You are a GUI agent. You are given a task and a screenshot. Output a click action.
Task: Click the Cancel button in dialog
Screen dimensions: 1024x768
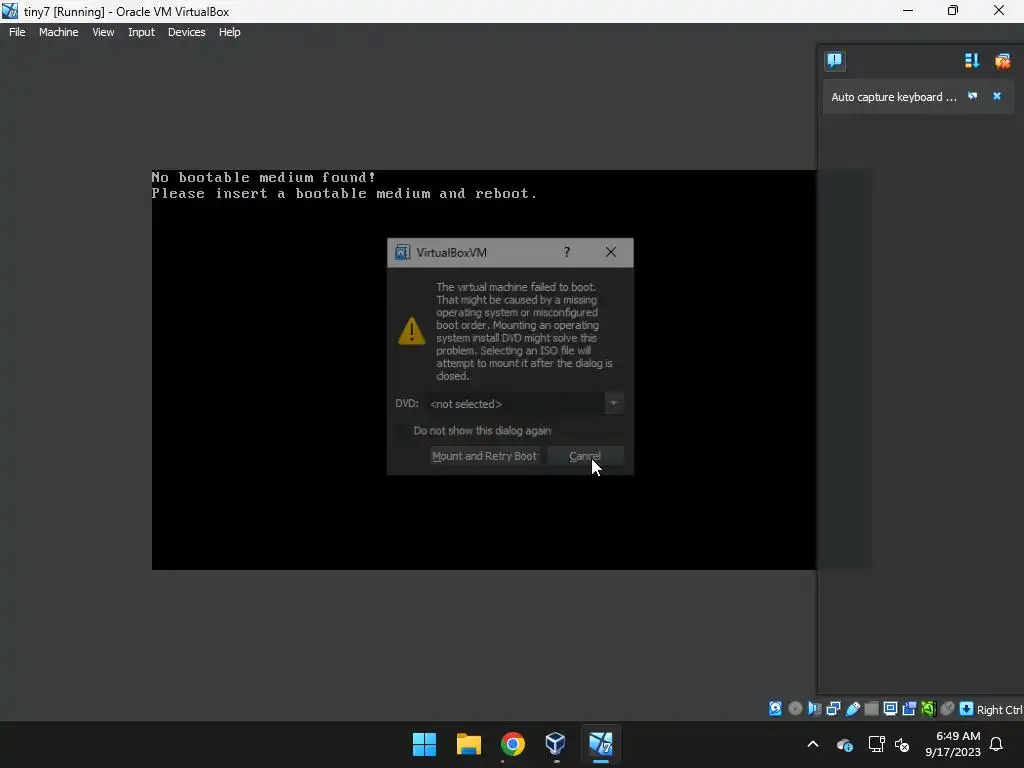[x=585, y=456]
